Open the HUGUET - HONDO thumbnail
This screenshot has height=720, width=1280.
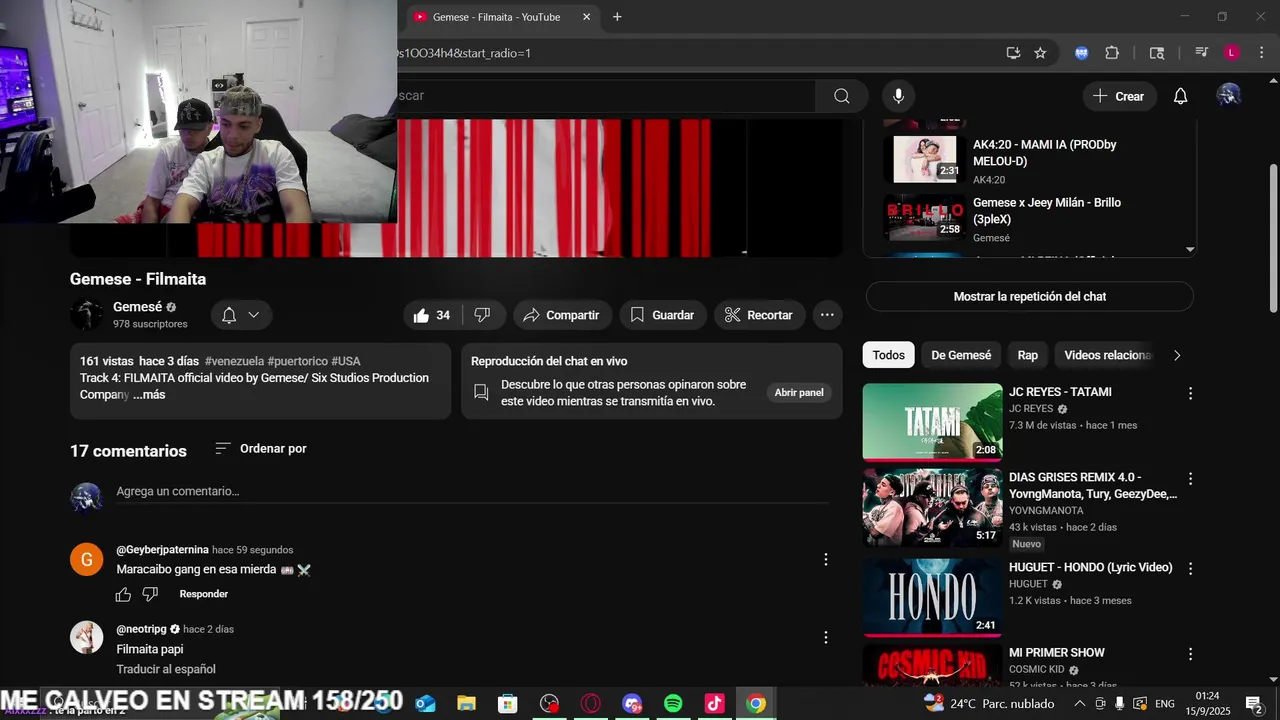tap(932, 597)
